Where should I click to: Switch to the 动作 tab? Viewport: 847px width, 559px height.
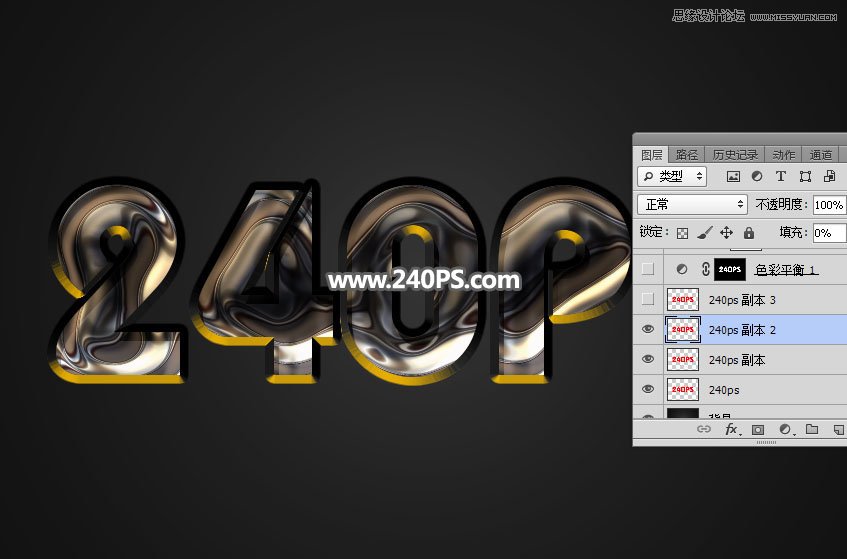pos(783,155)
